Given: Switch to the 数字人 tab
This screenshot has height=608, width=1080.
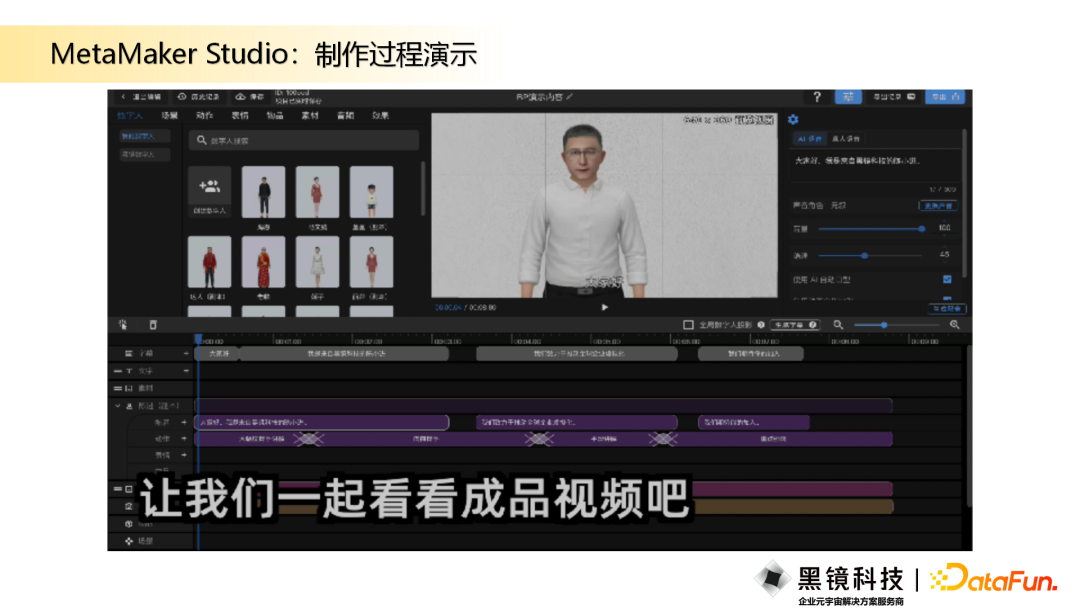Looking at the screenshot, I should point(129,116).
